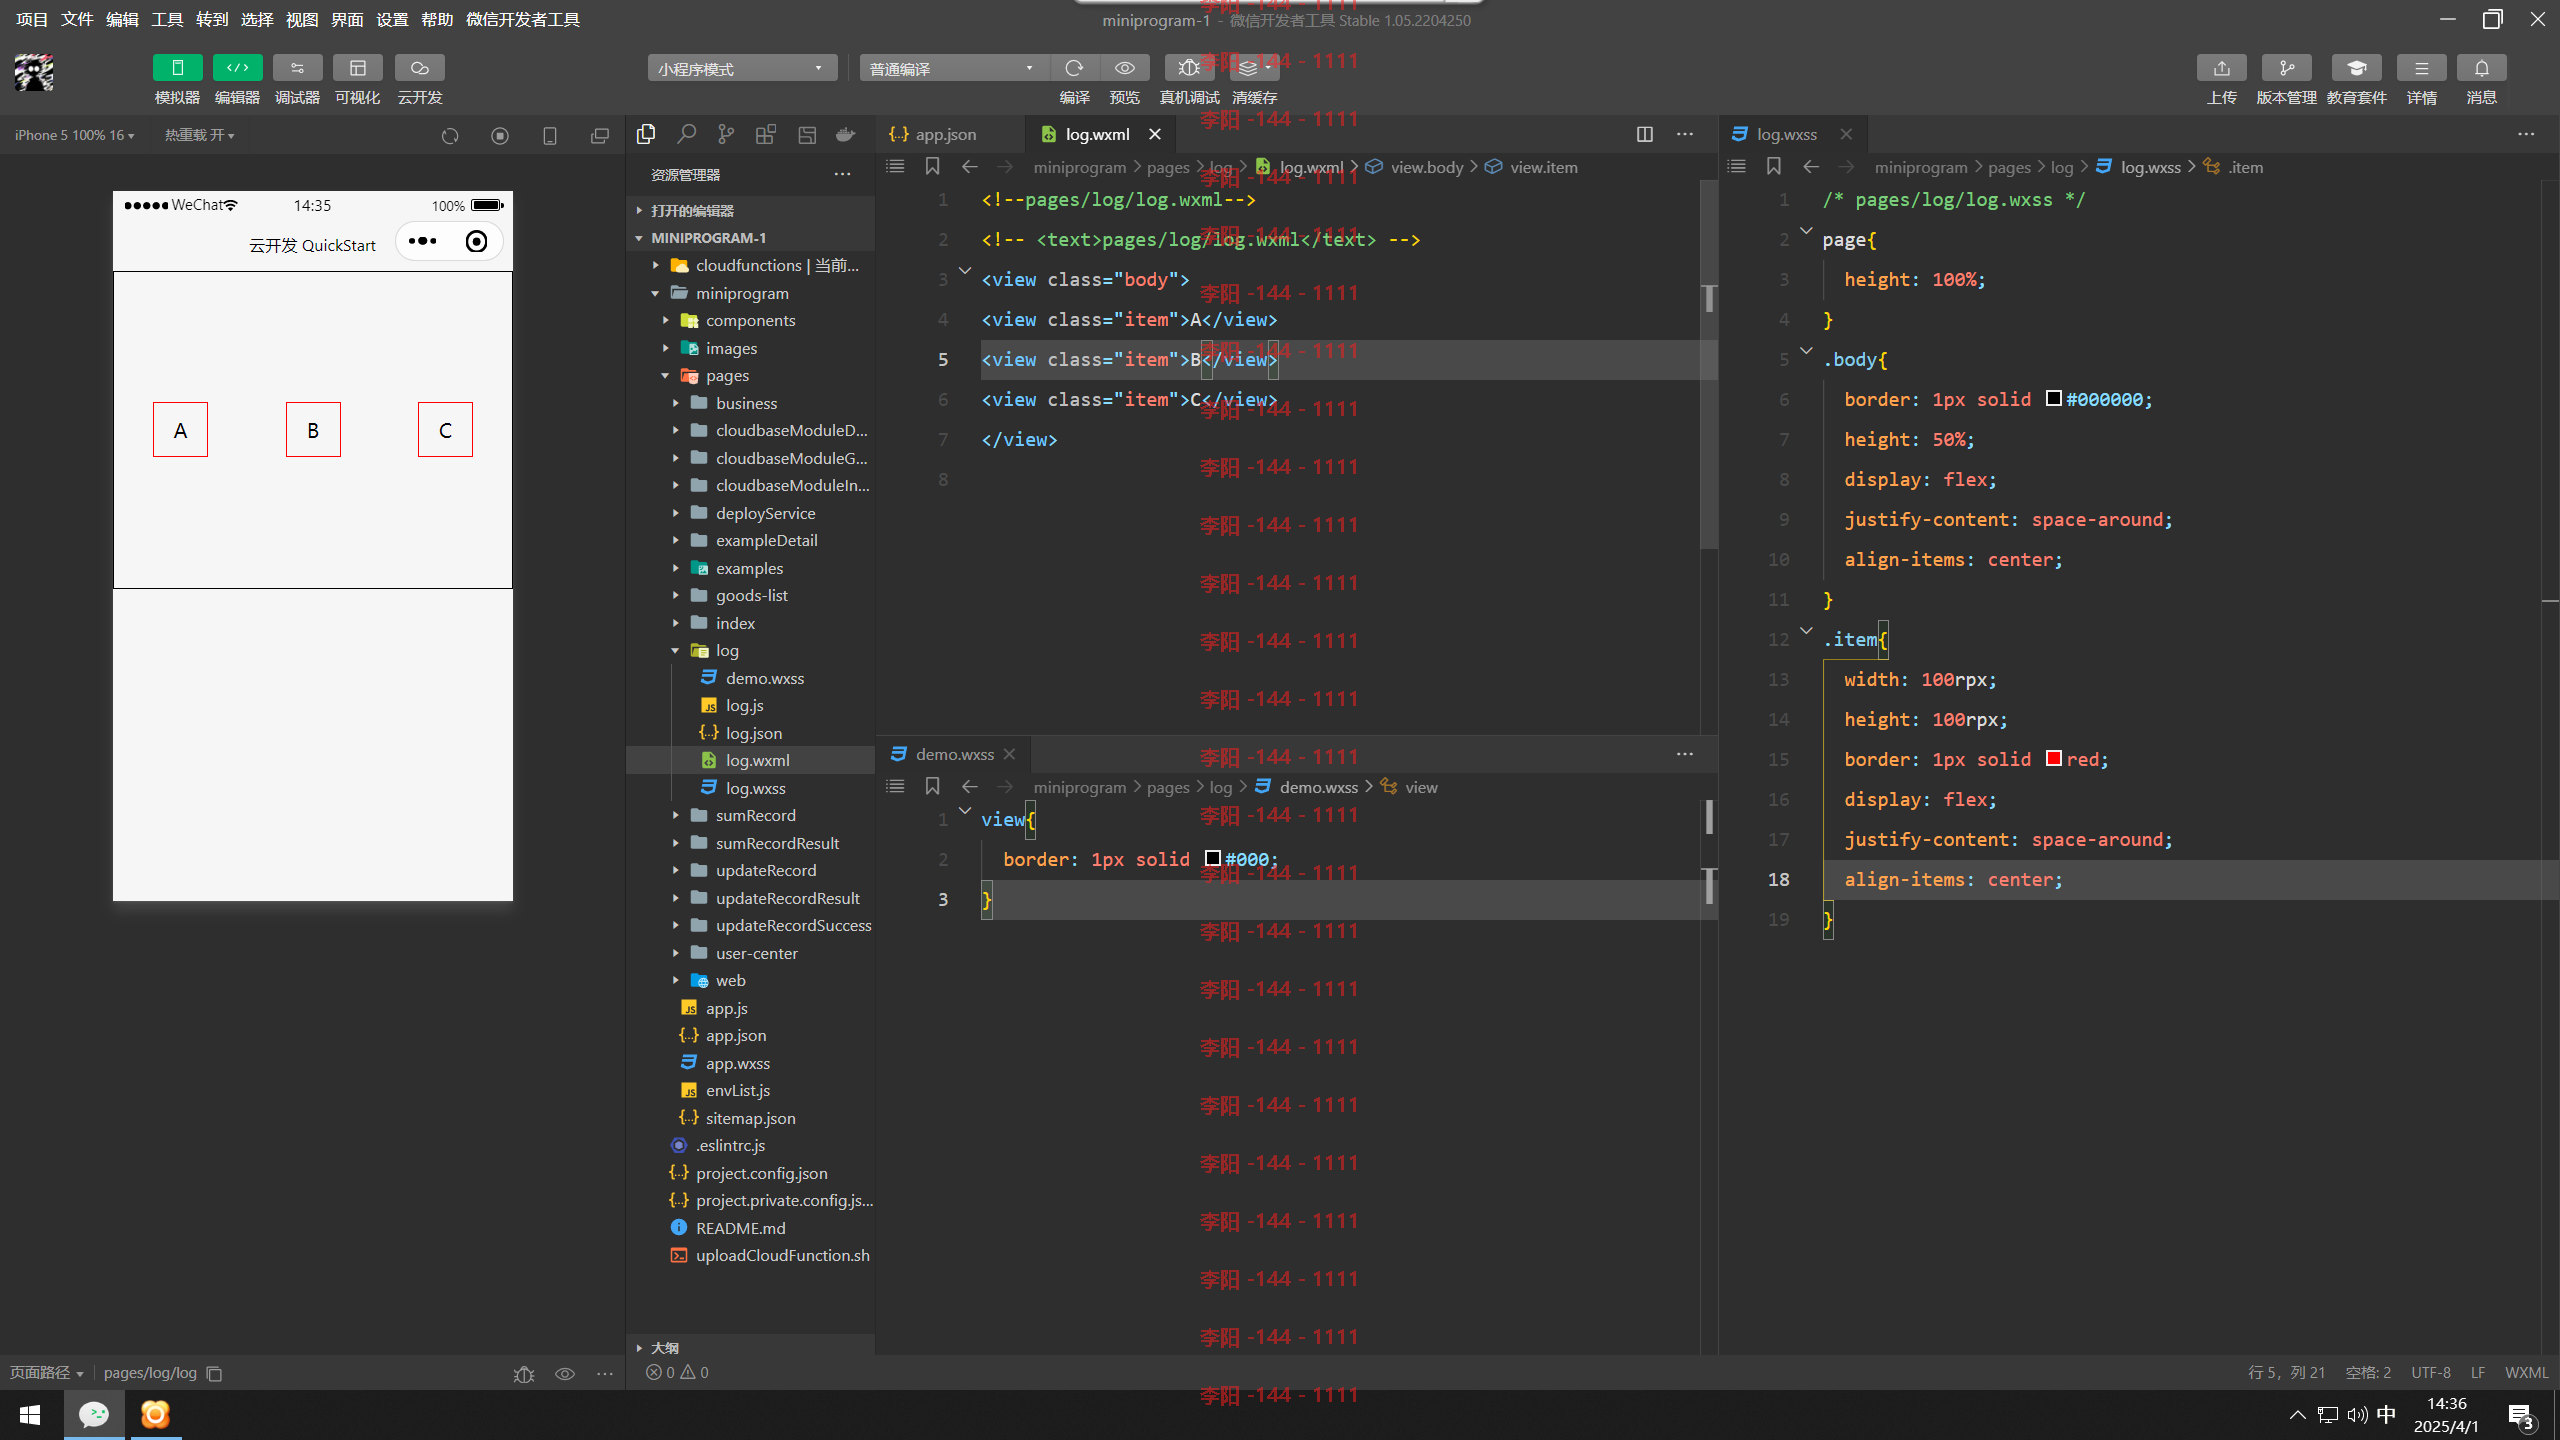The image size is (2560, 1440).
Task: Open the 工具 menu
Action: tap(167, 19)
